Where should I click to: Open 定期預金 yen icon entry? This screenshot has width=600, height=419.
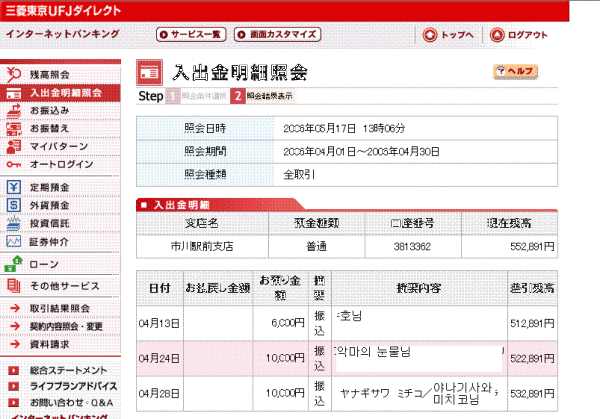(x=14, y=187)
